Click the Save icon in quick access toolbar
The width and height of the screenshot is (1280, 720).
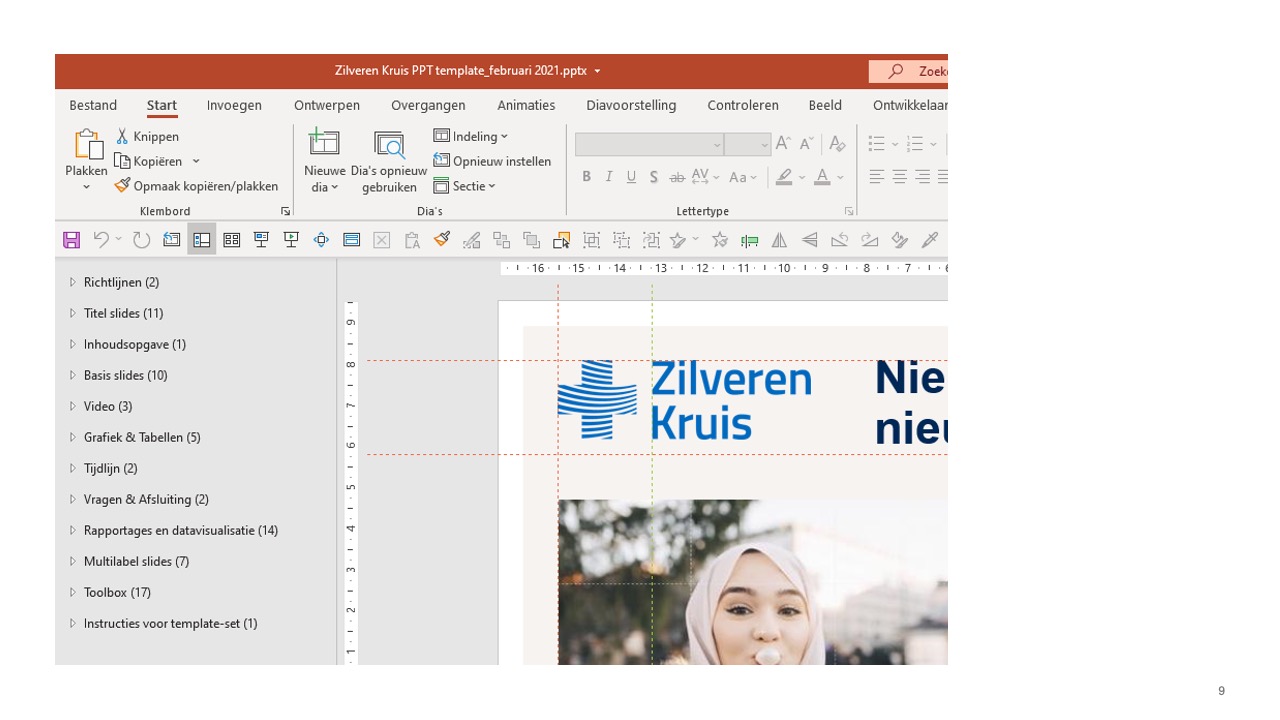[x=71, y=240]
